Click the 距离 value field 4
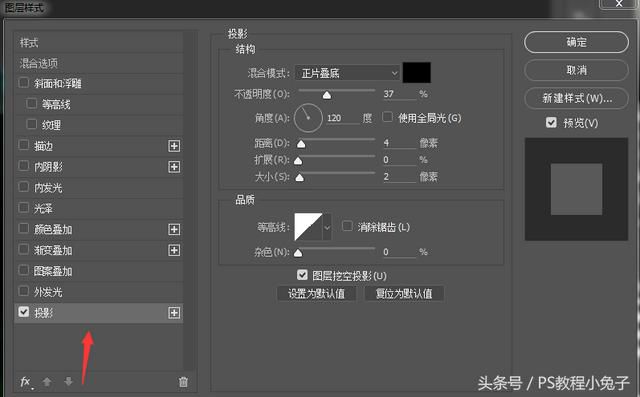Image resolution: width=640 pixels, height=397 pixels. [399, 143]
